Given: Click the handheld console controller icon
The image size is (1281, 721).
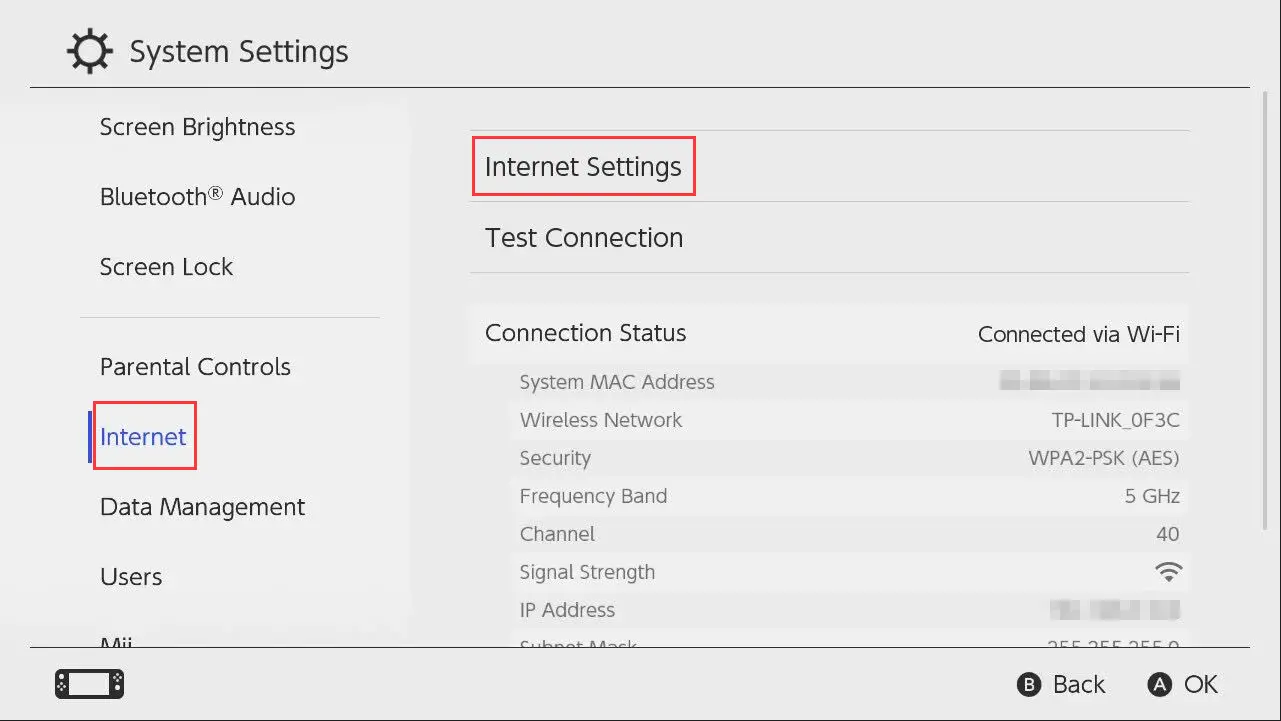Looking at the screenshot, I should point(89,684).
